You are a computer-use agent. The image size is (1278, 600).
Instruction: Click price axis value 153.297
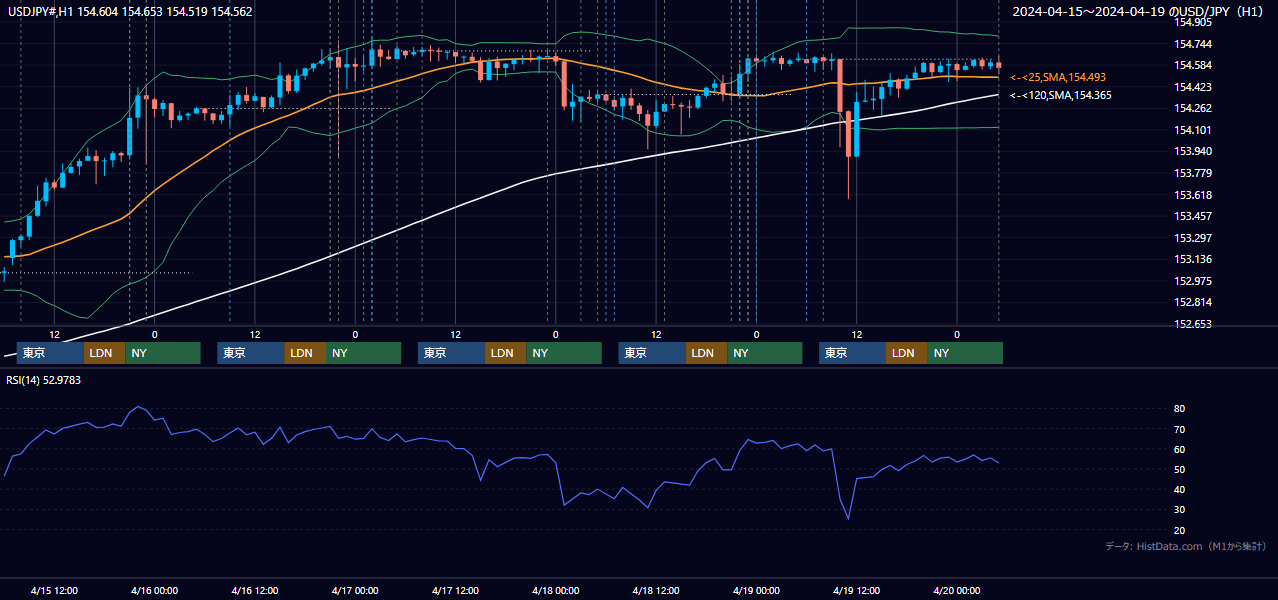[1193, 238]
